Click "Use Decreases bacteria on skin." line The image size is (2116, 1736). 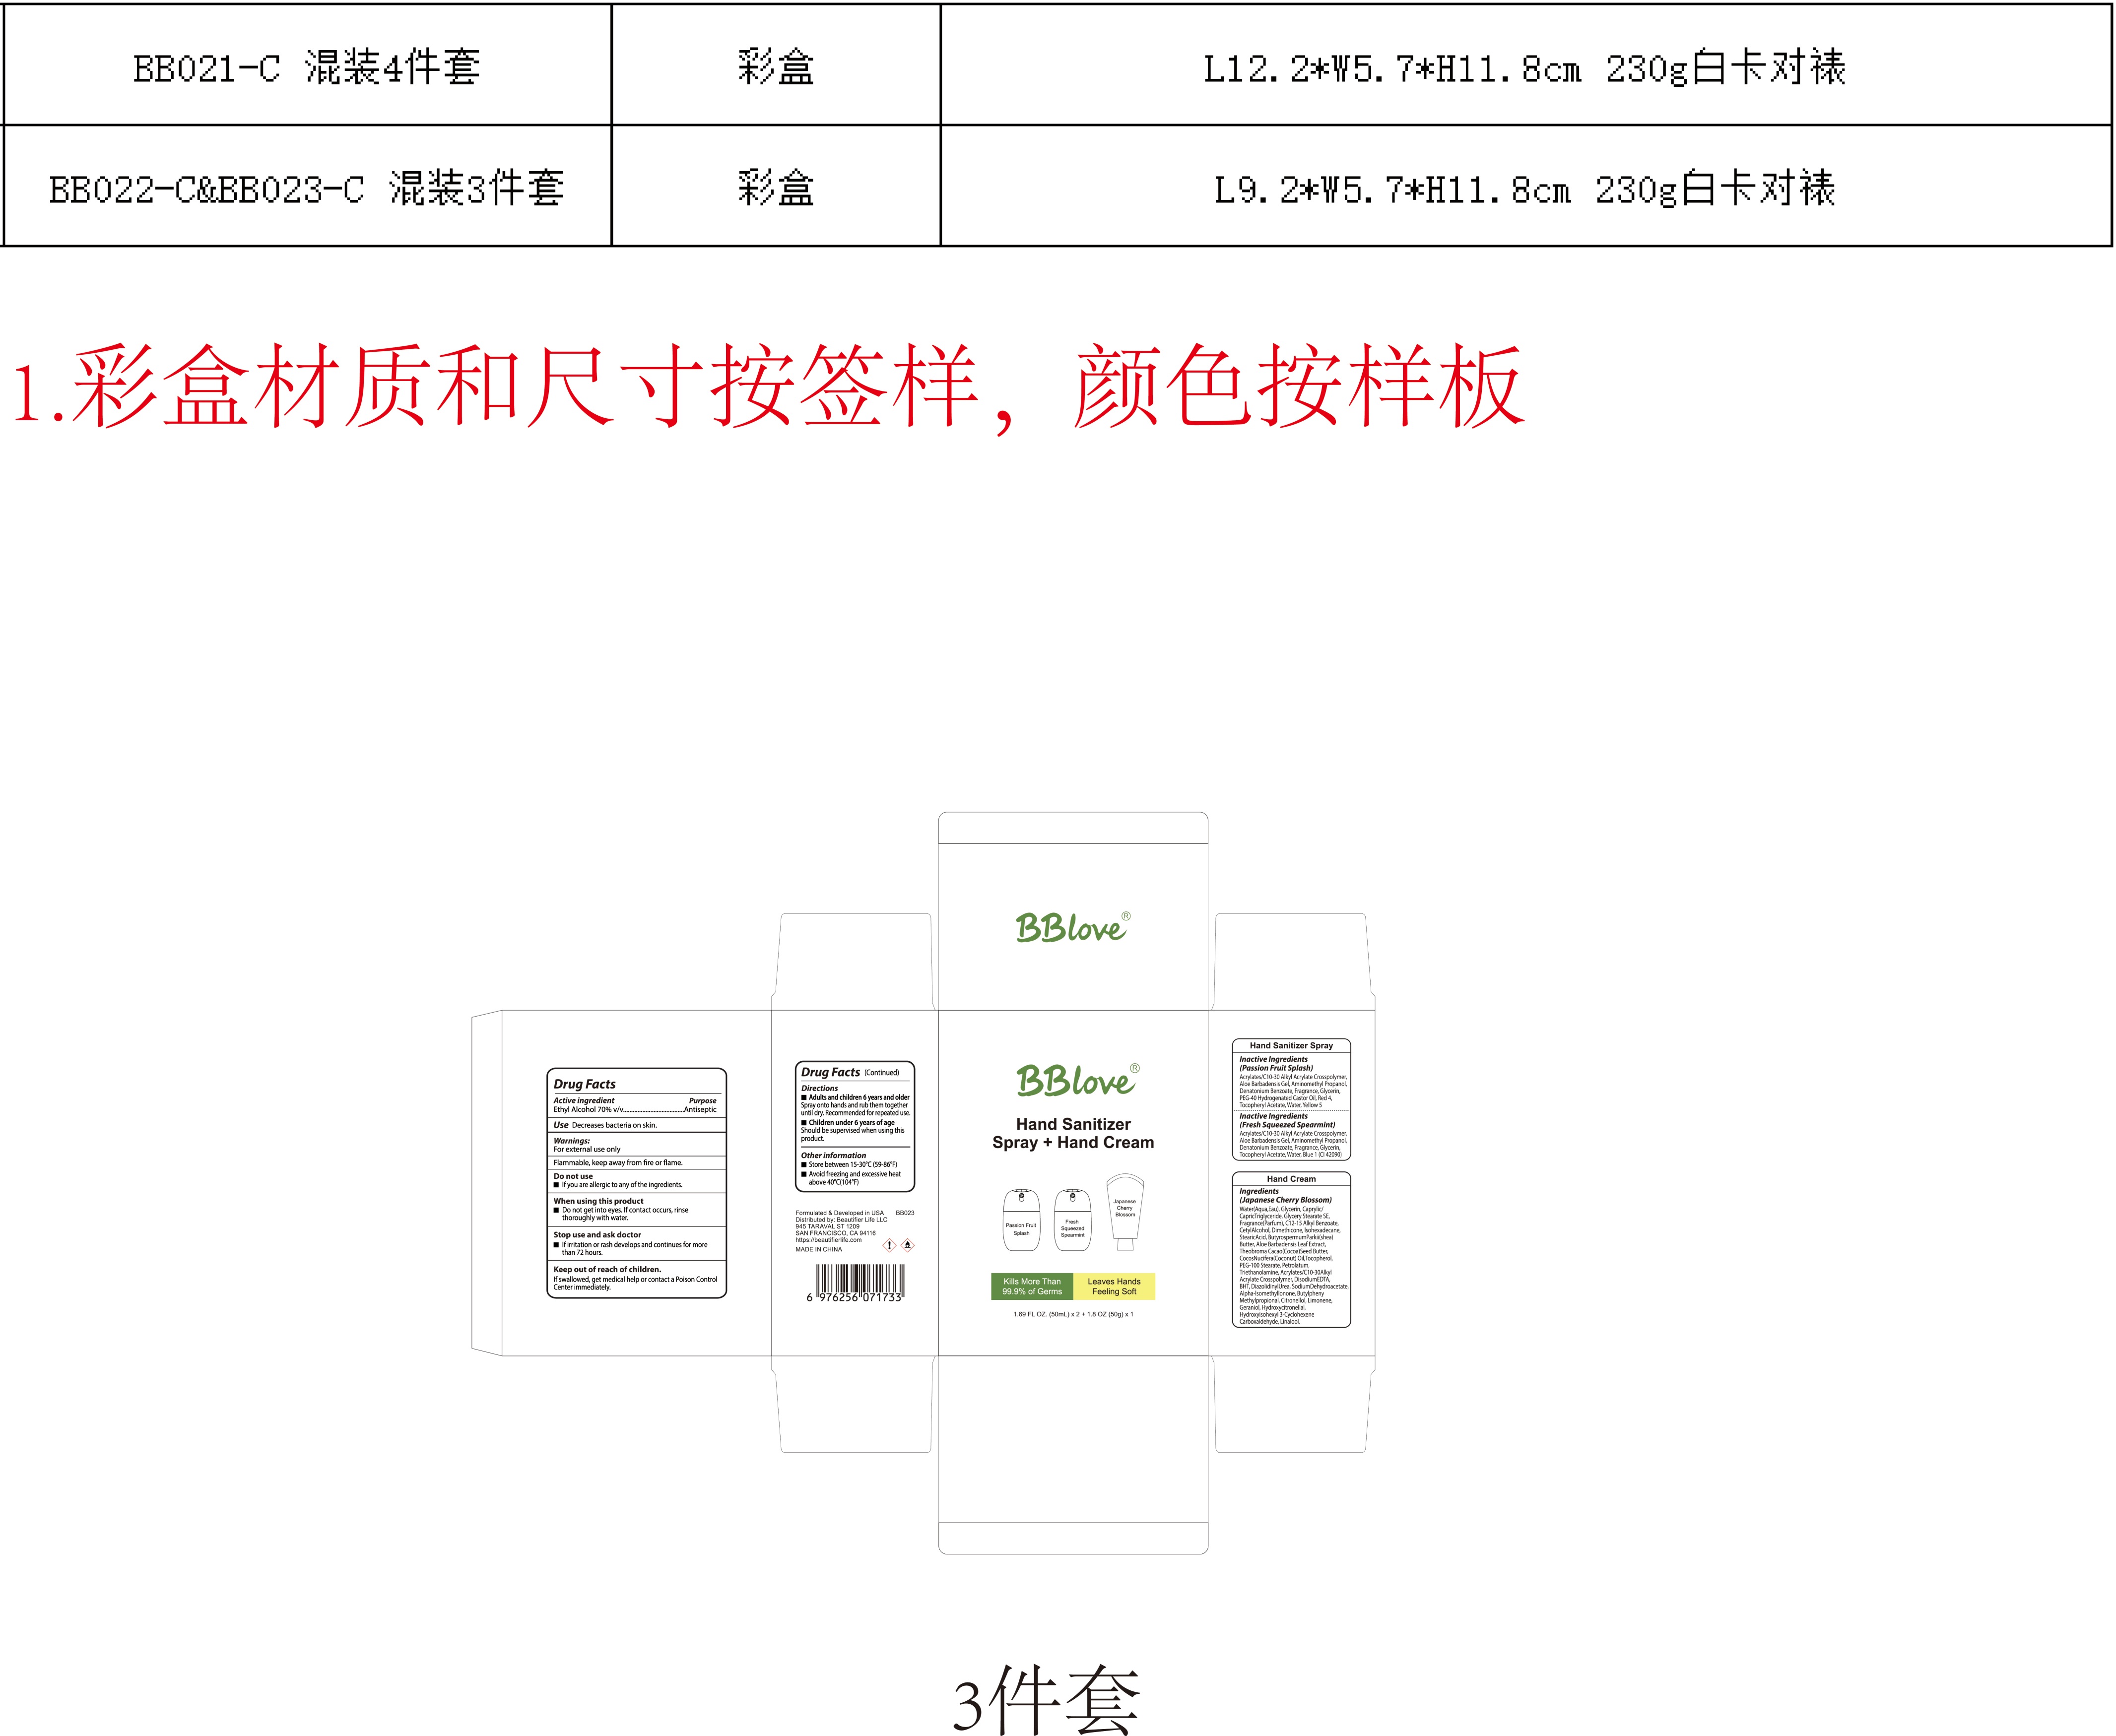click(x=605, y=1125)
